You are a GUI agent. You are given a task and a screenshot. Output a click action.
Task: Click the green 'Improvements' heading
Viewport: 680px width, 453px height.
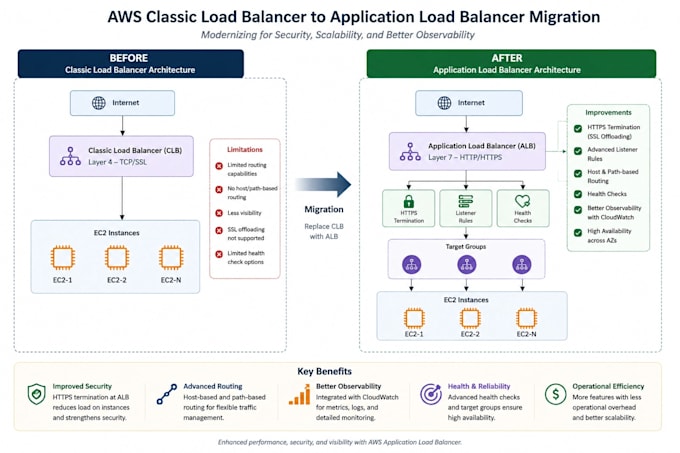pyautogui.click(x=608, y=112)
